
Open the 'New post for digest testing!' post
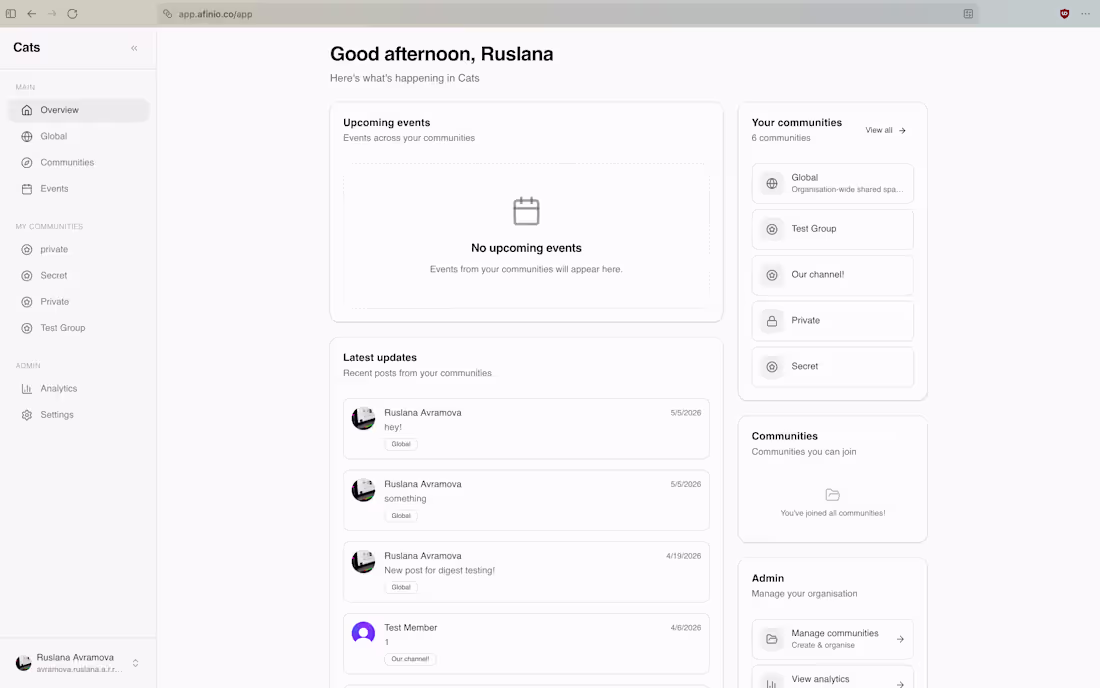tap(526, 572)
